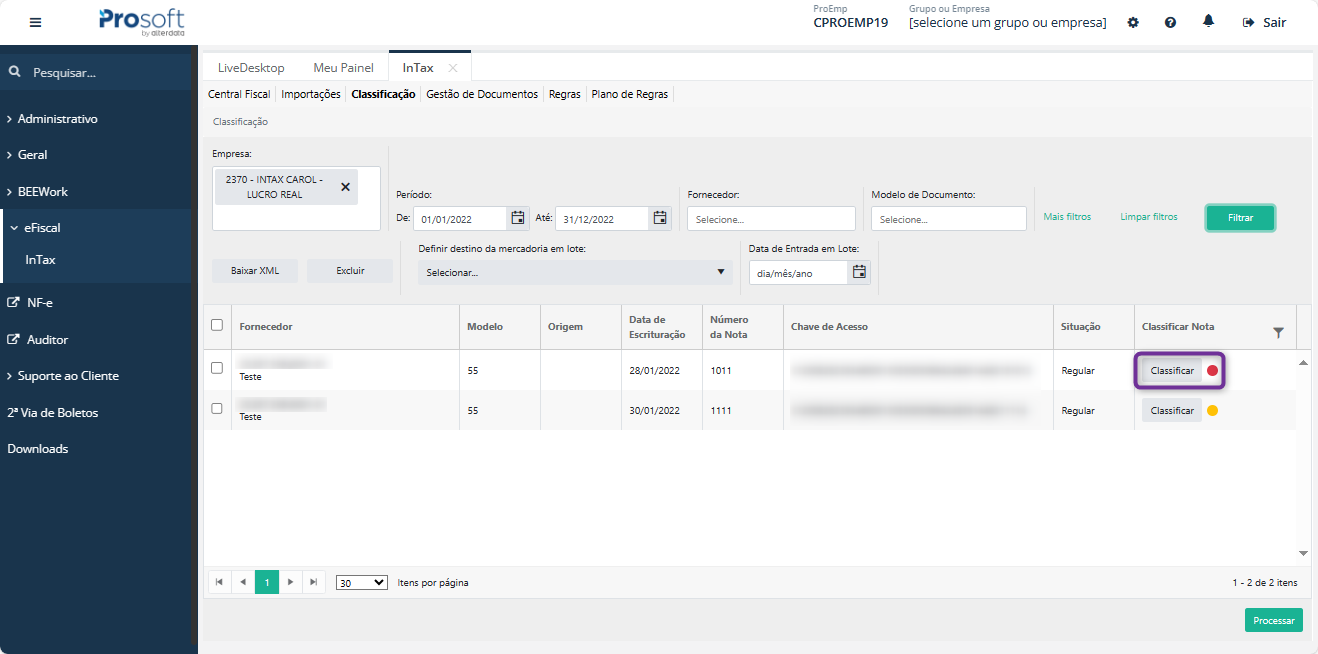Viewport: 1318px width, 654px height.
Task: Click the Sair logout button
Action: pyautogui.click(x=1264, y=22)
